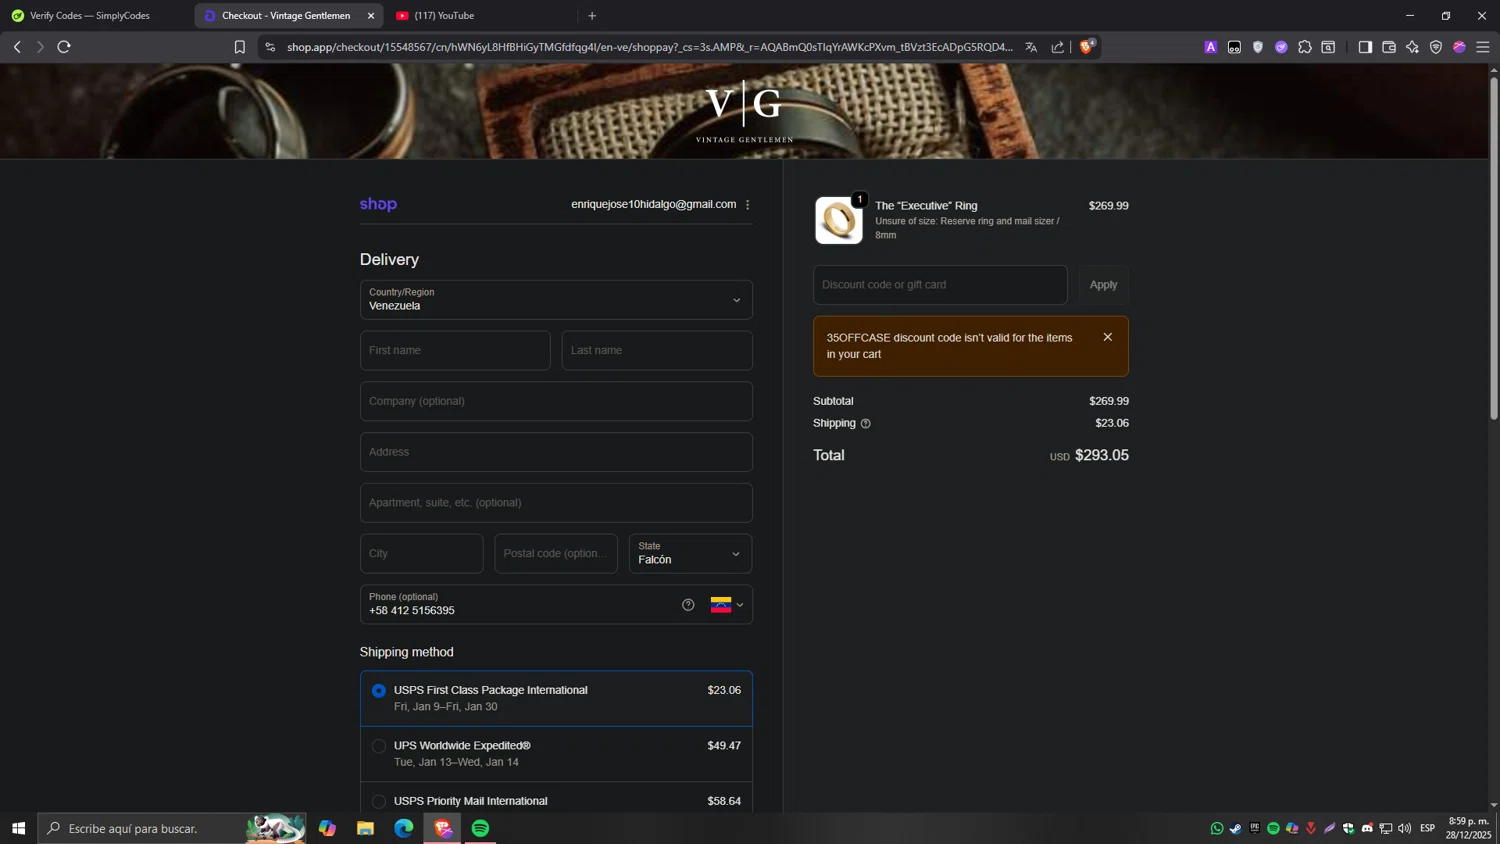This screenshot has height=844, width=1500.
Task: Click the email enriquejose10hidalgo@gmail.com
Action: point(653,204)
